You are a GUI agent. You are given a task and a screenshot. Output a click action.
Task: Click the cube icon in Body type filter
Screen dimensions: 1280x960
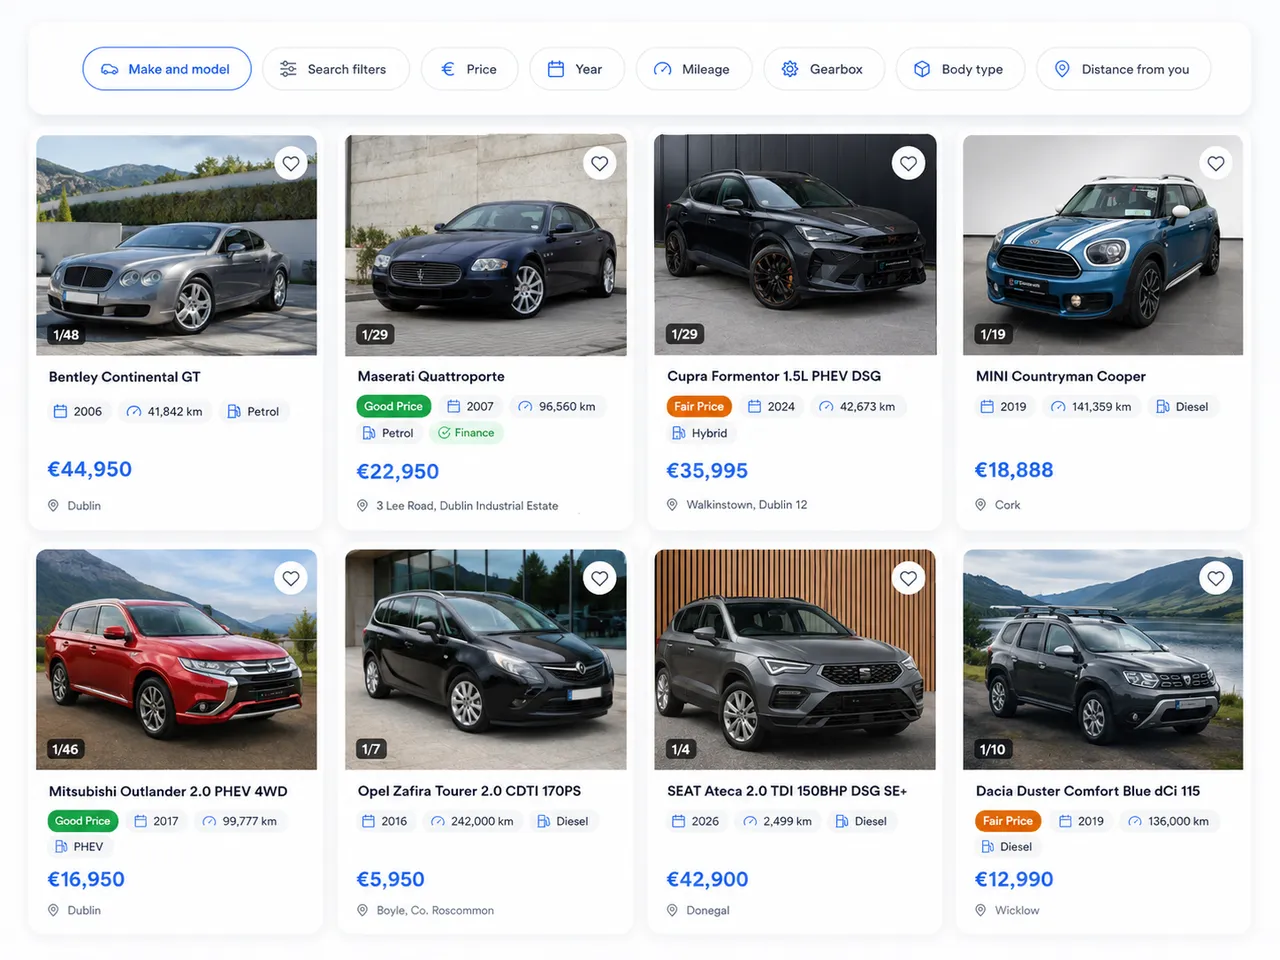point(922,69)
